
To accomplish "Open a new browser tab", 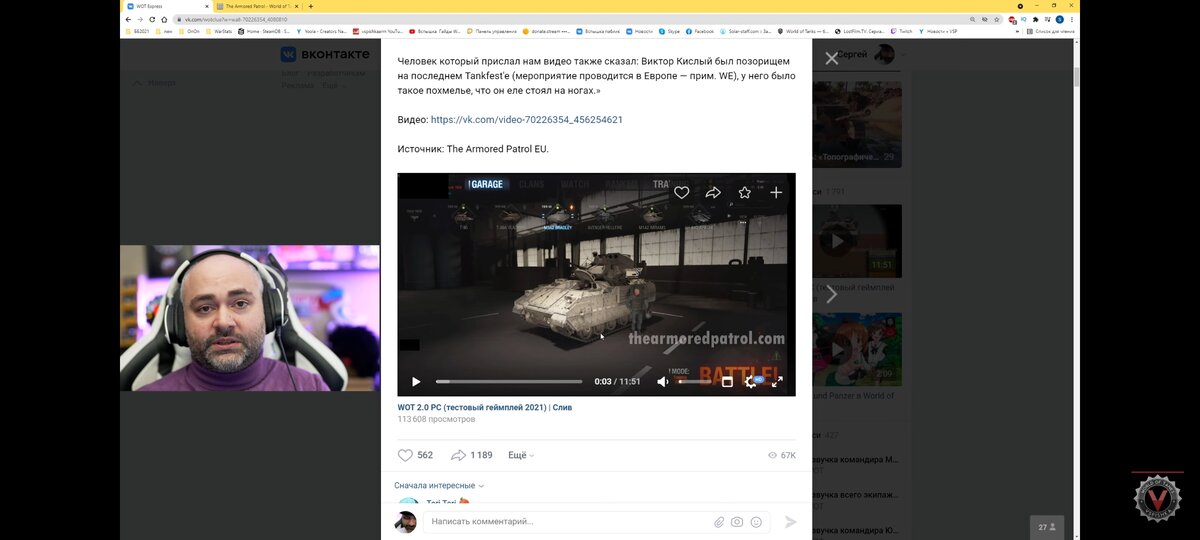I will [311, 6].
